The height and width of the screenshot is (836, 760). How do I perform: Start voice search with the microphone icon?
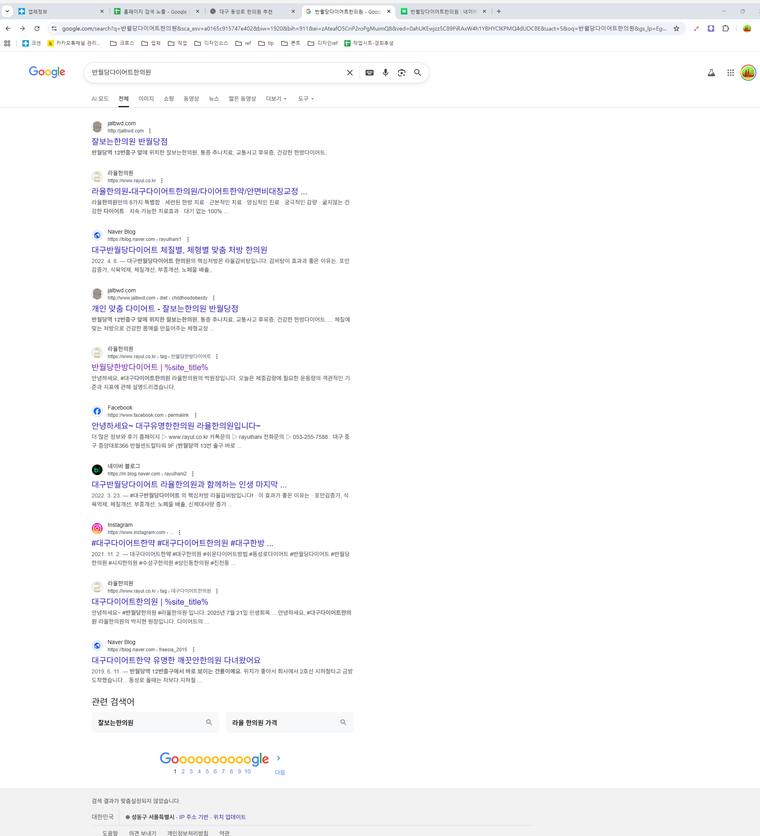click(385, 73)
